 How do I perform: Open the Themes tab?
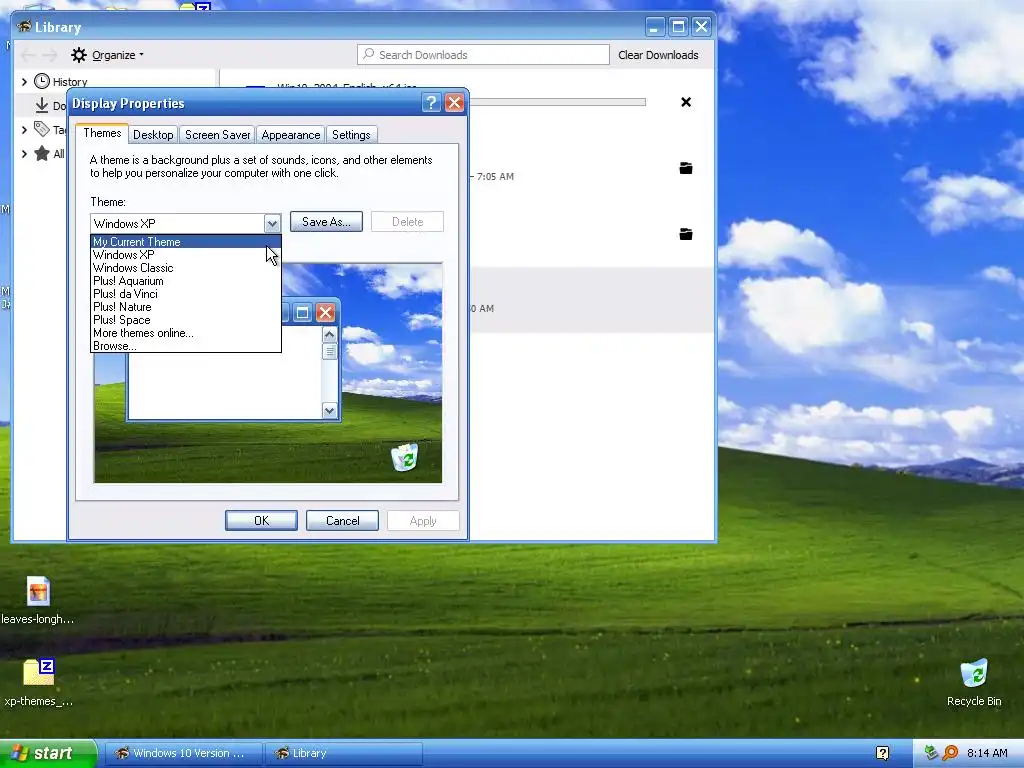click(x=102, y=133)
